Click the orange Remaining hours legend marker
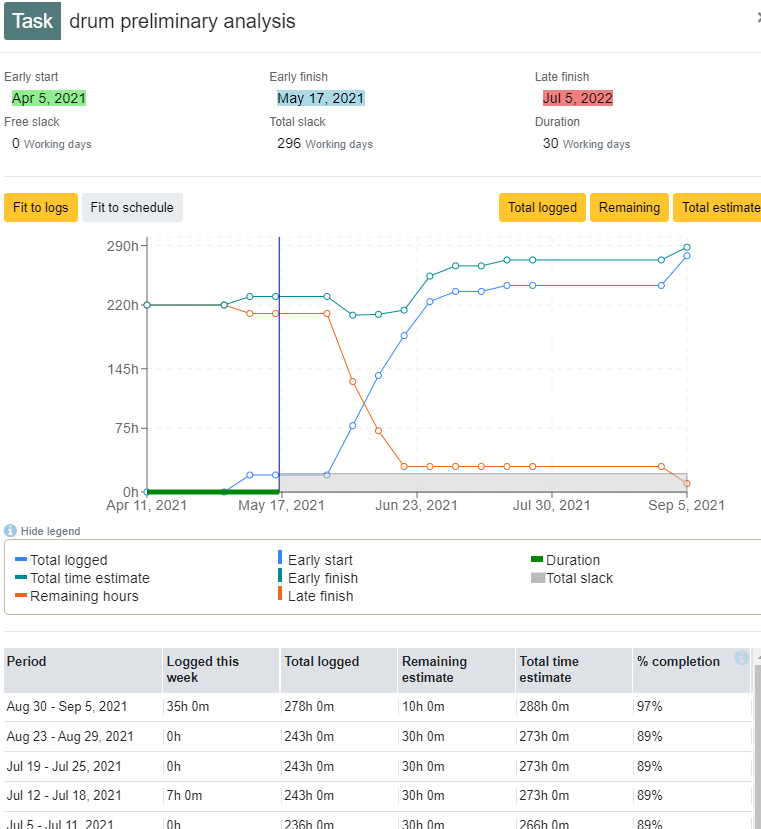Screen dimensions: 761x829 pos(21,595)
